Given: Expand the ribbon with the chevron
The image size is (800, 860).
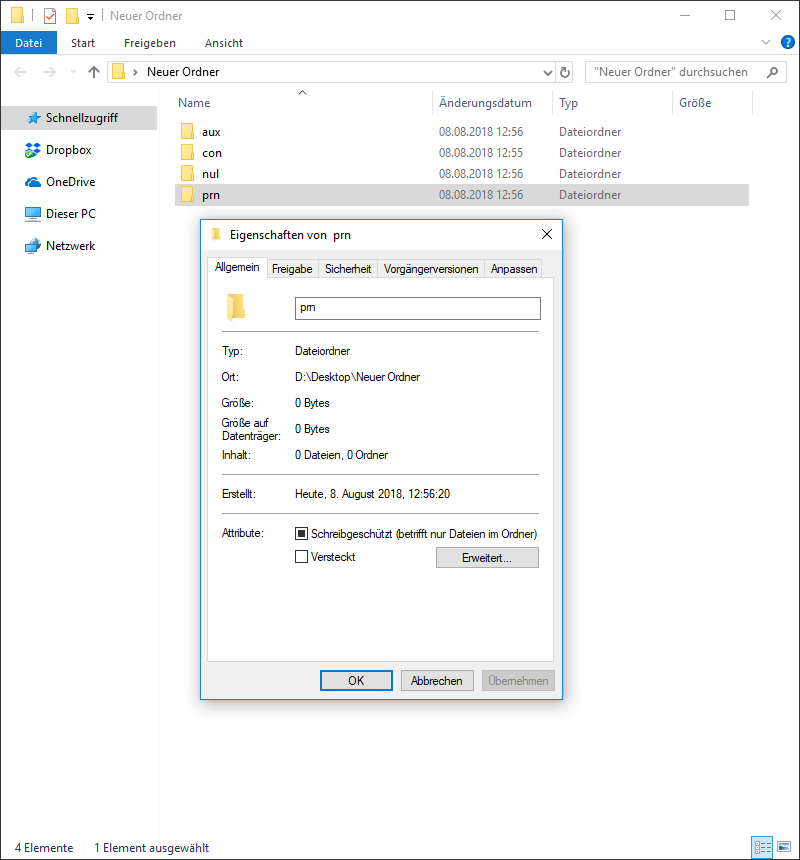Looking at the screenshot, I should tap(766, 42).
